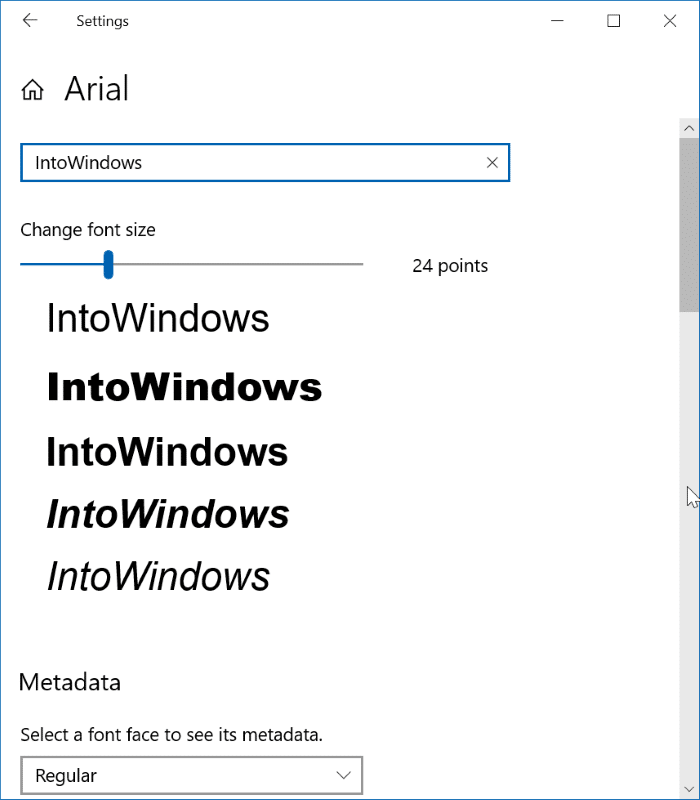Click the maximize icon in the title bar

coord(613,20)
